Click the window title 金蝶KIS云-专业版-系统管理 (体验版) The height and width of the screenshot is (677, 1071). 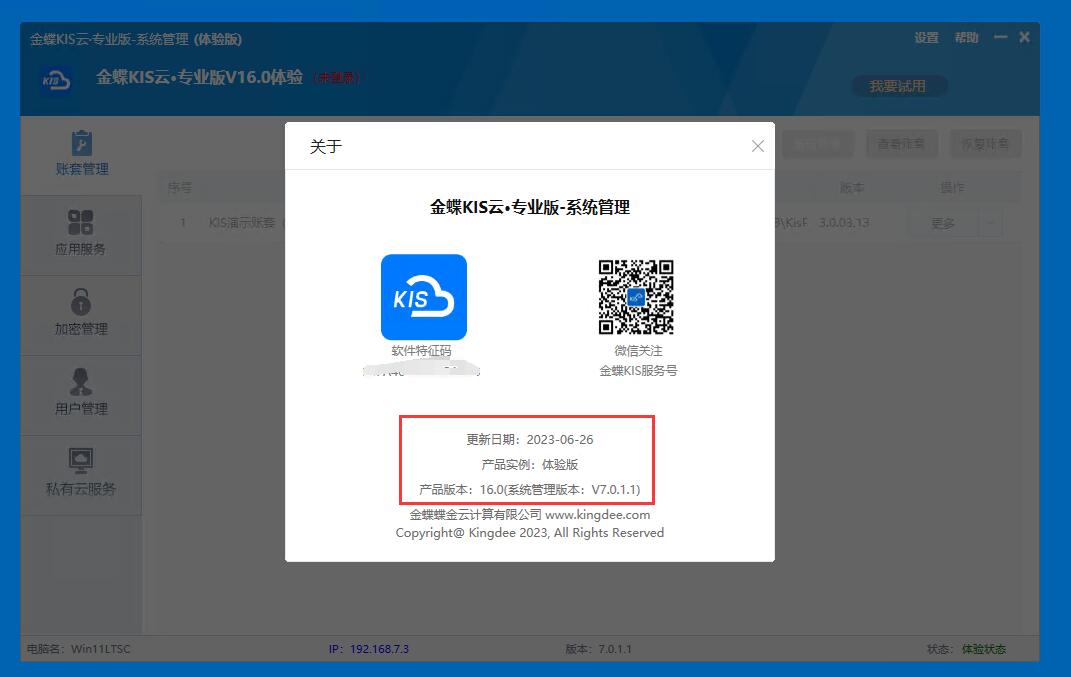[136, 39]
